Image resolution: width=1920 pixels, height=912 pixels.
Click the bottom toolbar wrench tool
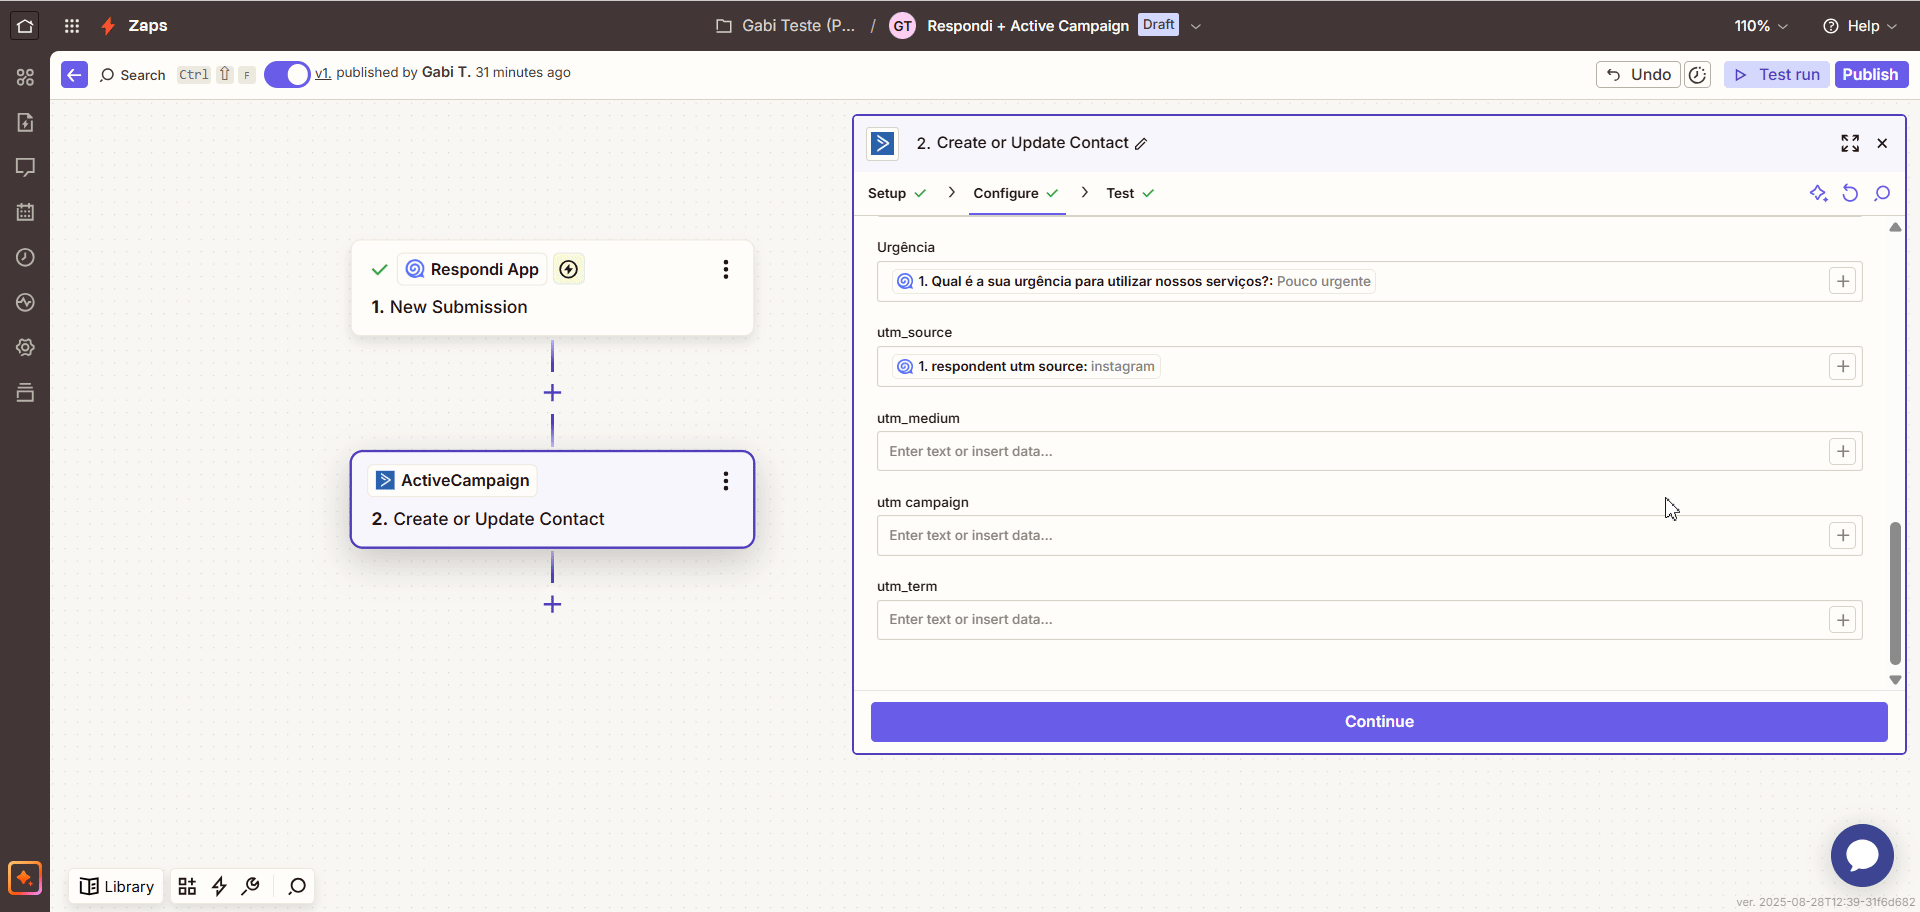click(251, 886)
